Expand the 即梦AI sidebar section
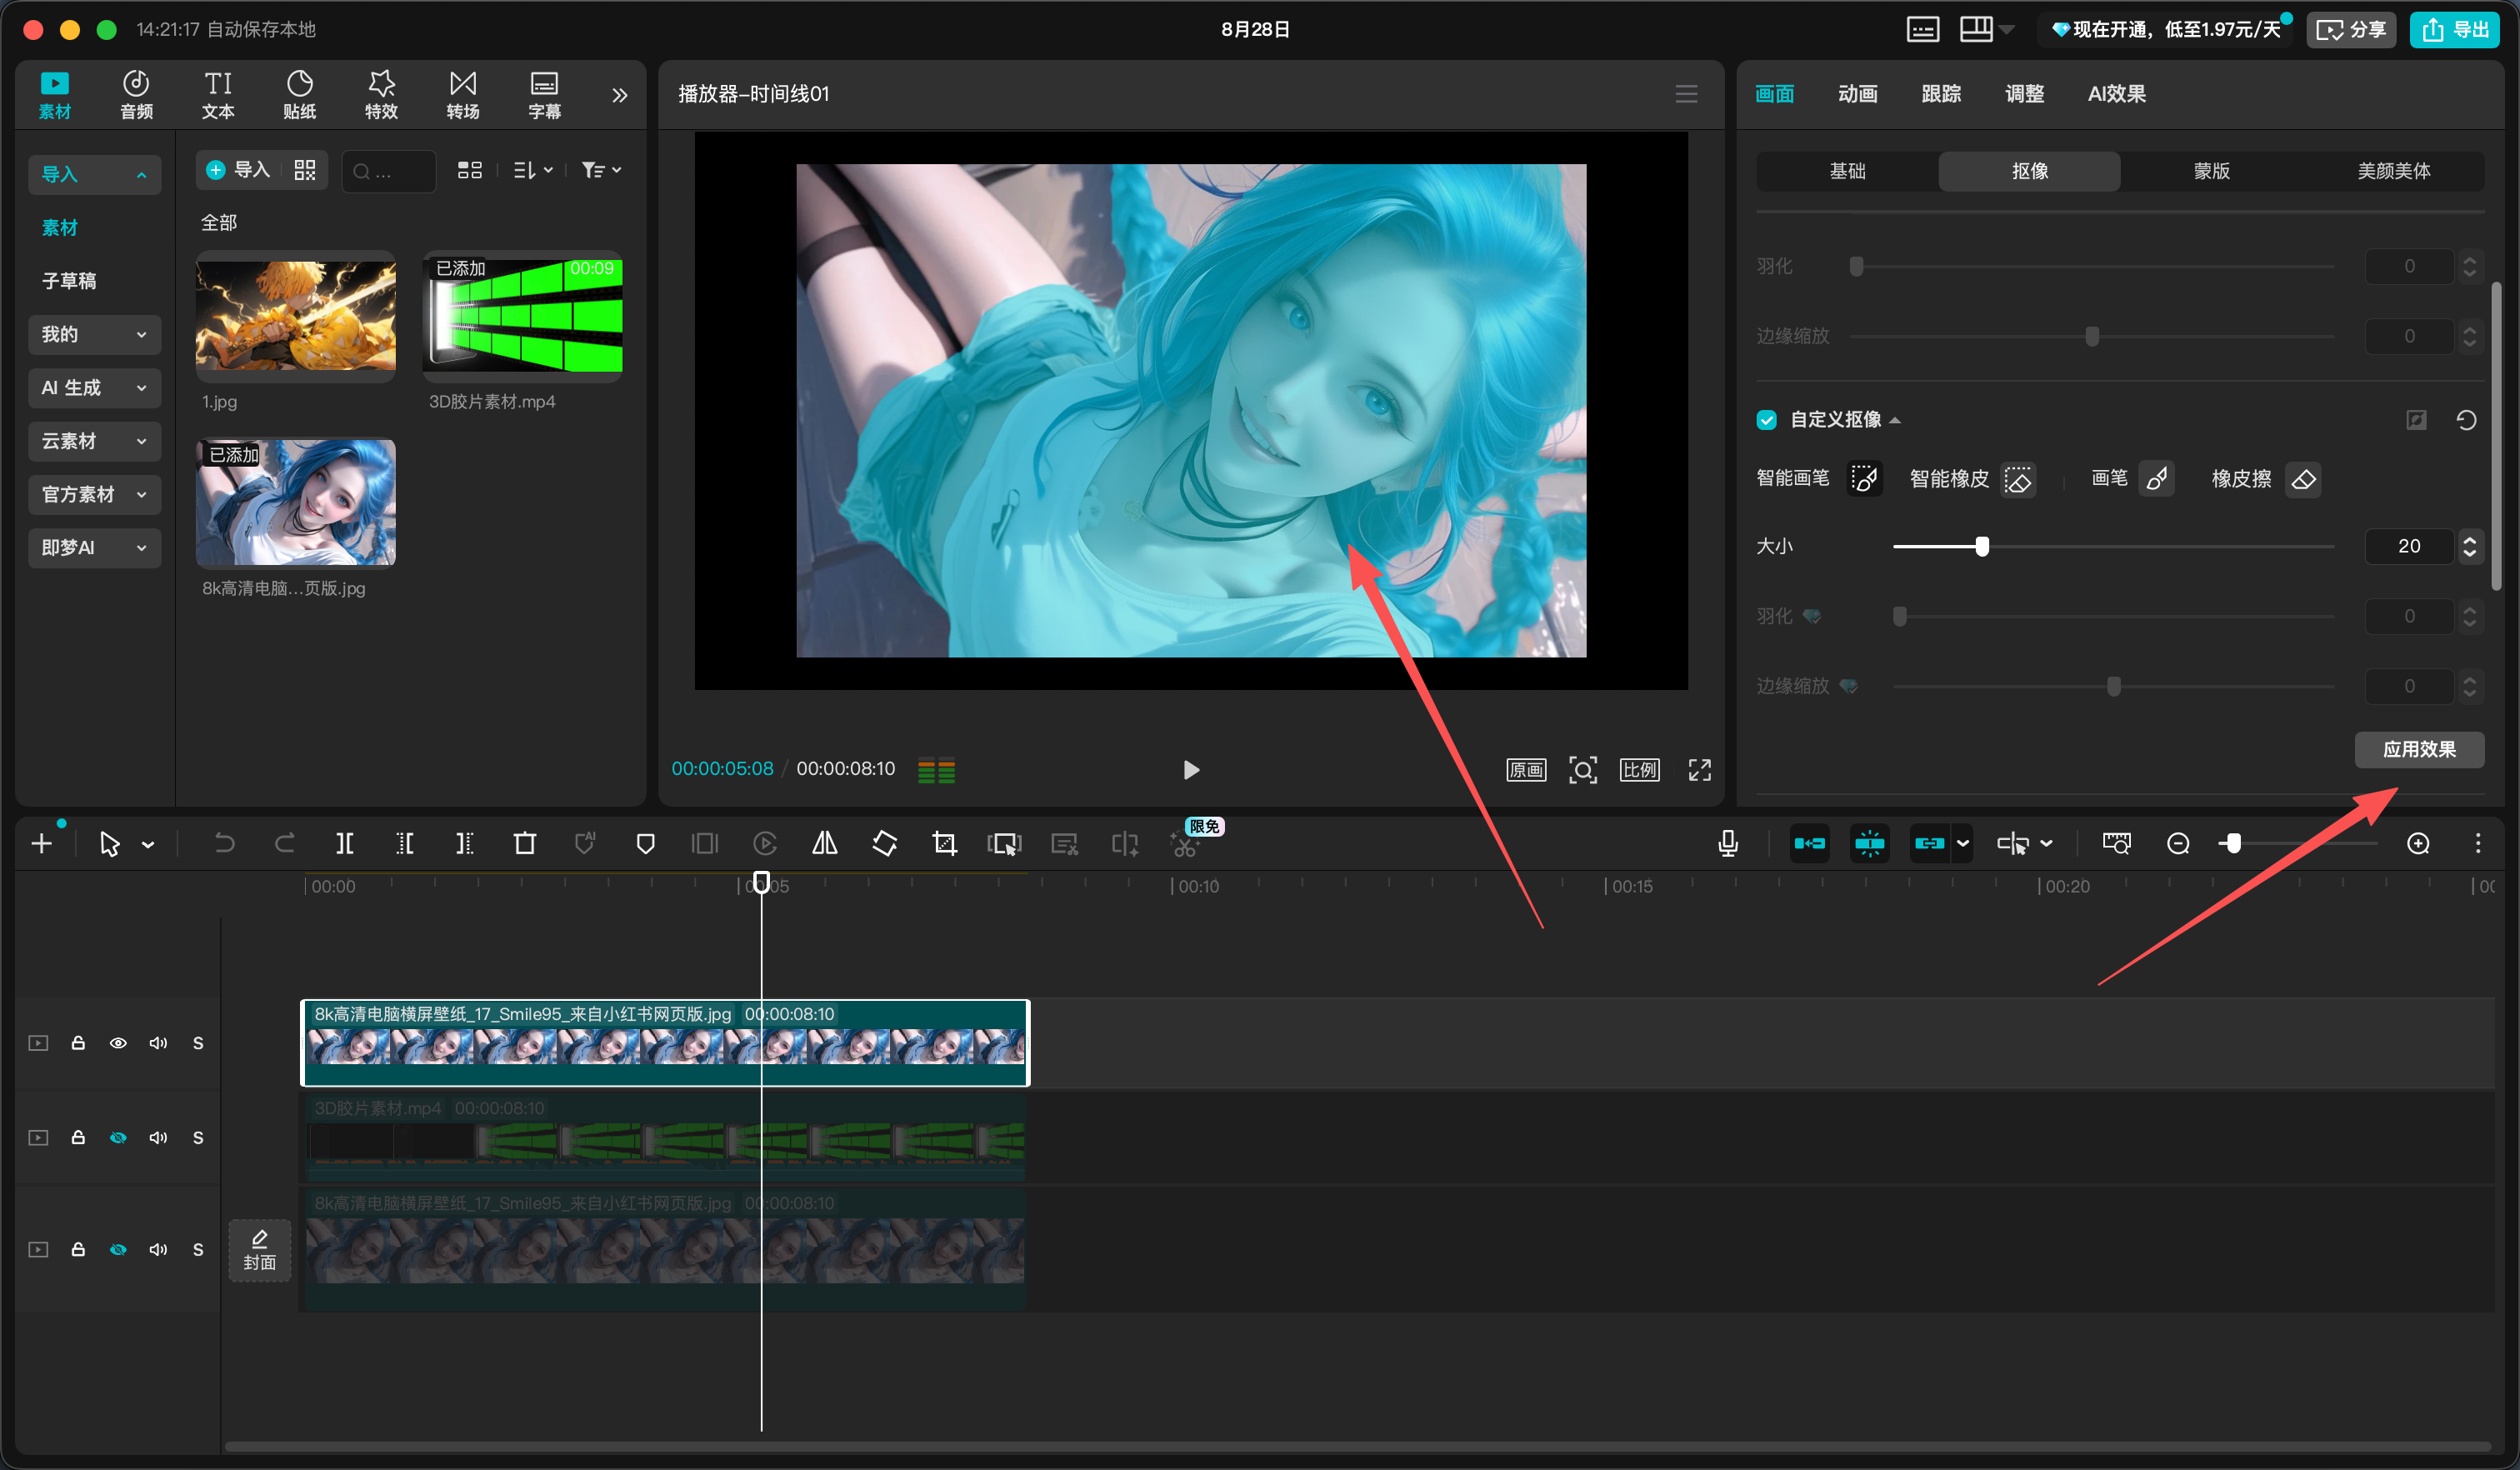The image size is (2520, 1470). point(94,548)
